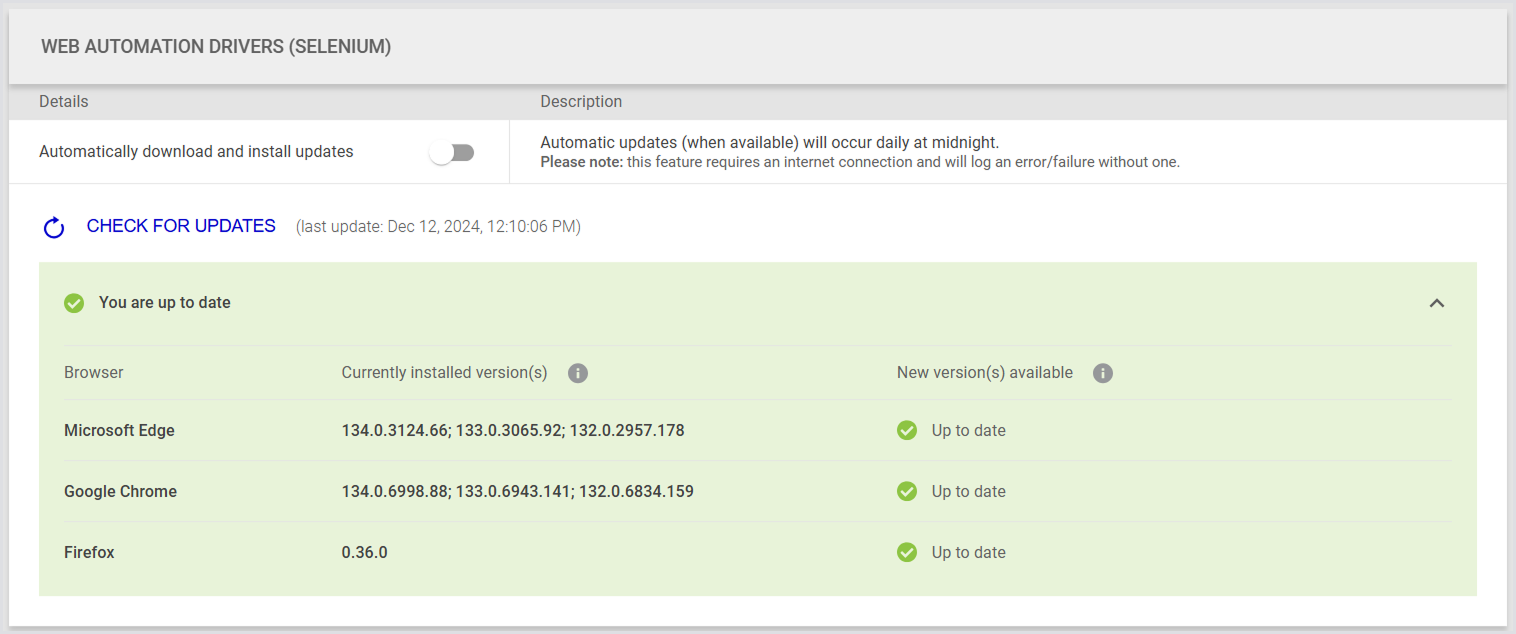Click the last update timestamp text

click(x=438, y=227)
